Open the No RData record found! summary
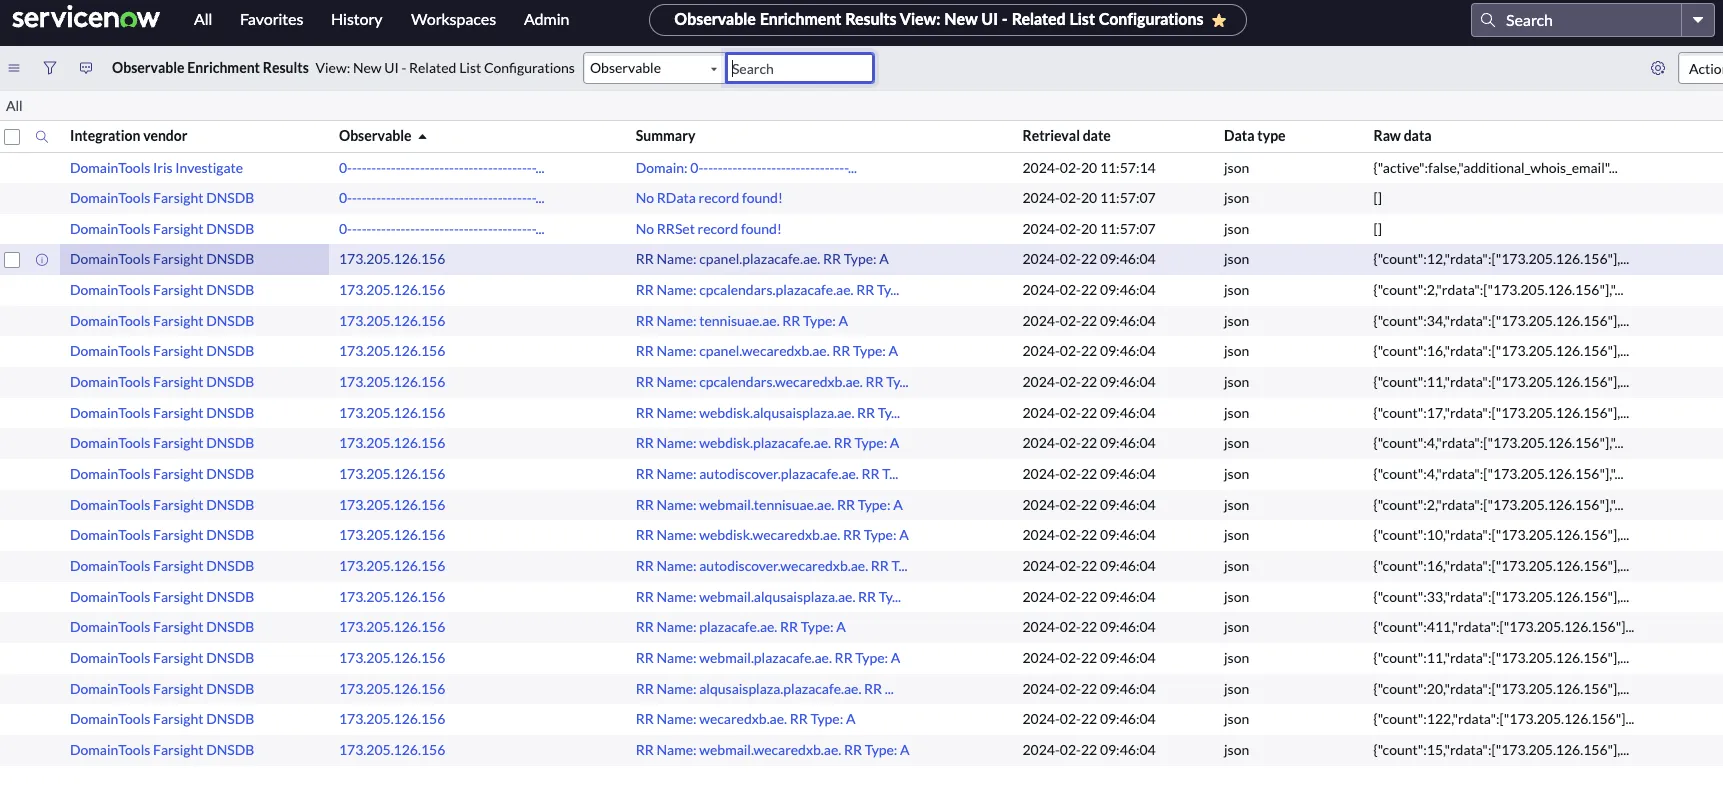This screenshot has width=1723, height=790. pyautogui.click(x=708, y=198)
